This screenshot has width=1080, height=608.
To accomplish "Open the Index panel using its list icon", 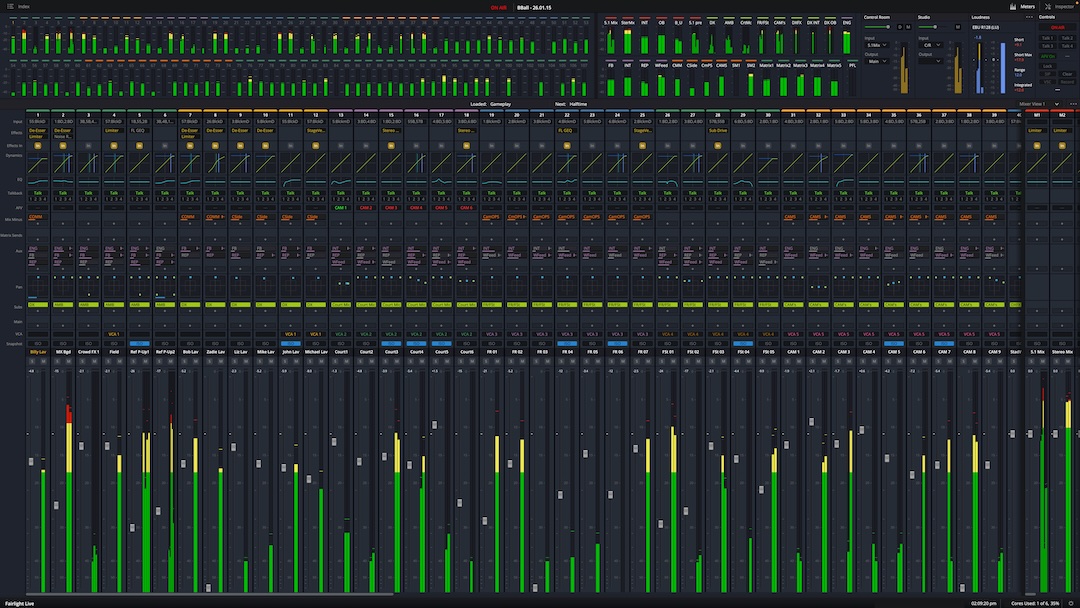I will 10,5.
